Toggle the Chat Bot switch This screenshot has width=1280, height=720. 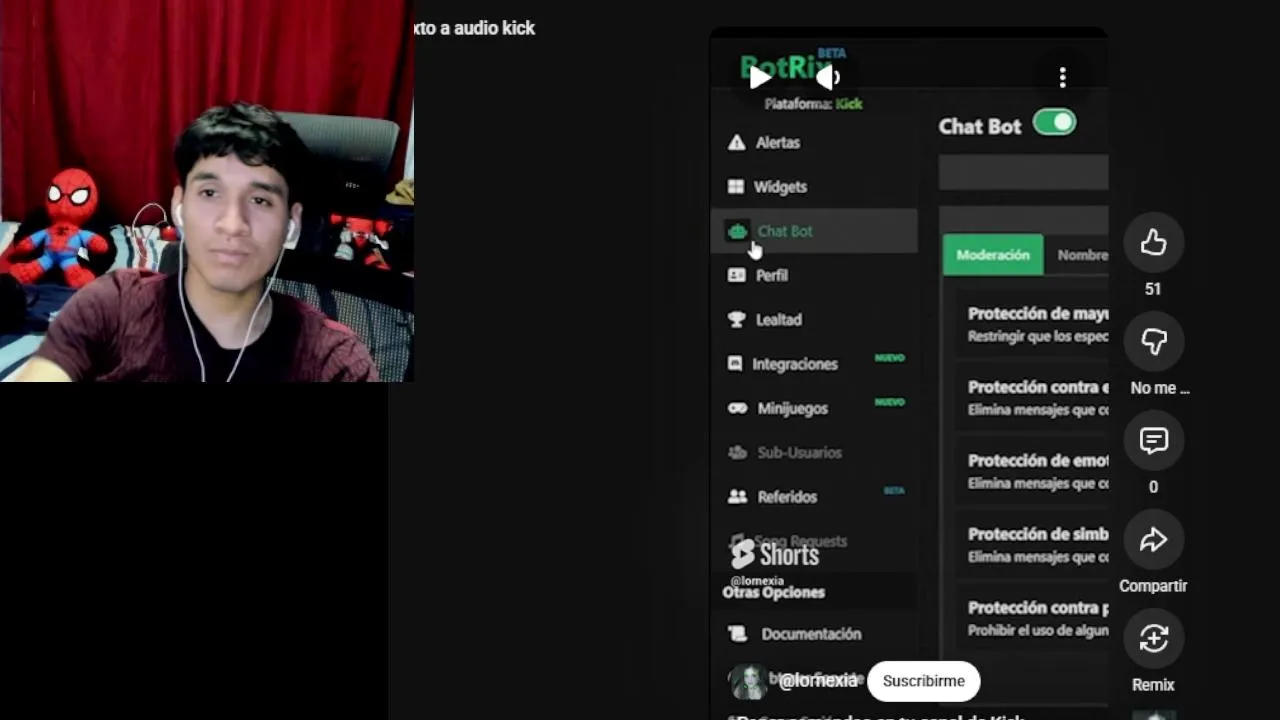(x=1054, y=123)
